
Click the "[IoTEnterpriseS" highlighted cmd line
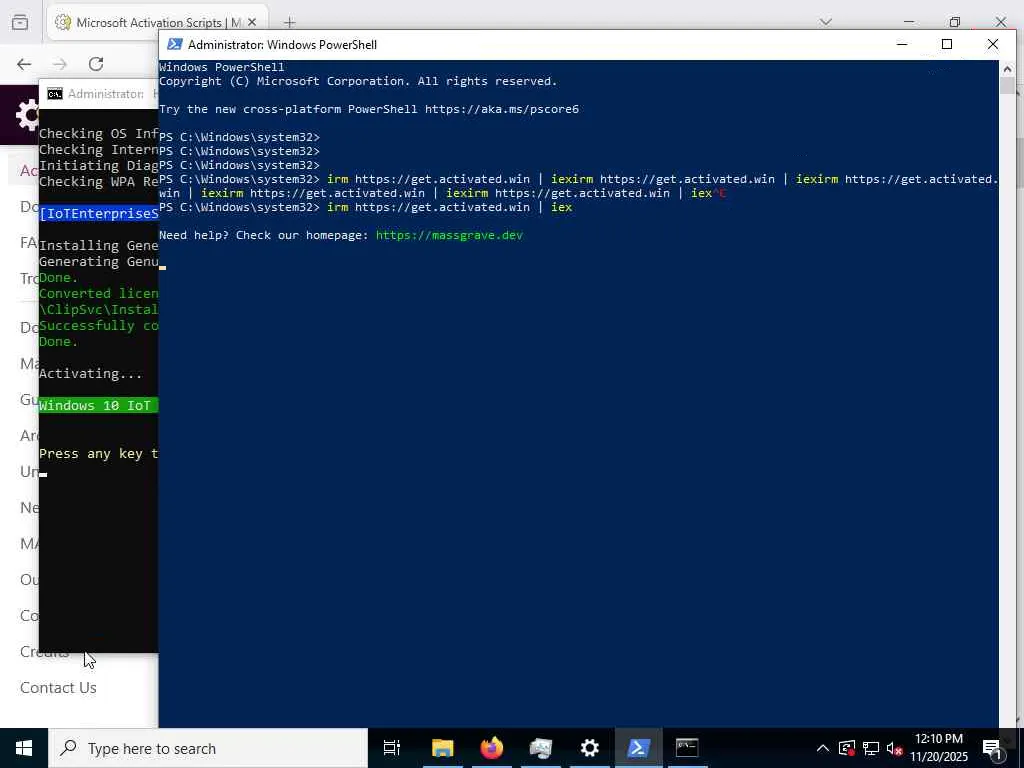(99, 214)
